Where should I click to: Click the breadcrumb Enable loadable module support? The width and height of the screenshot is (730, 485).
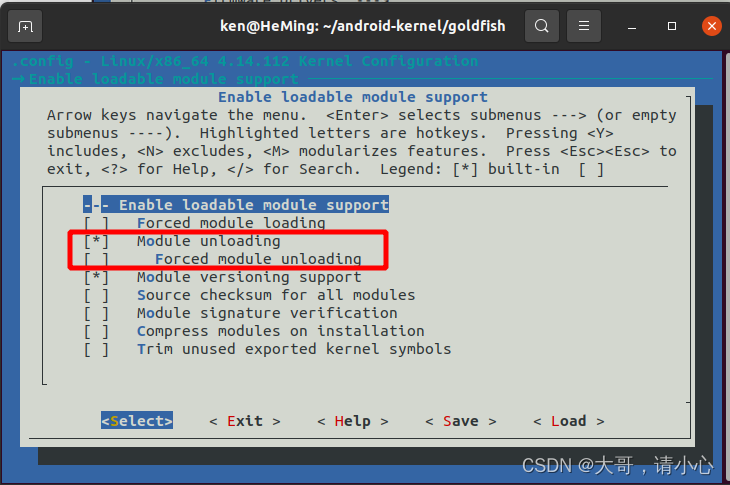click(163, 79)
